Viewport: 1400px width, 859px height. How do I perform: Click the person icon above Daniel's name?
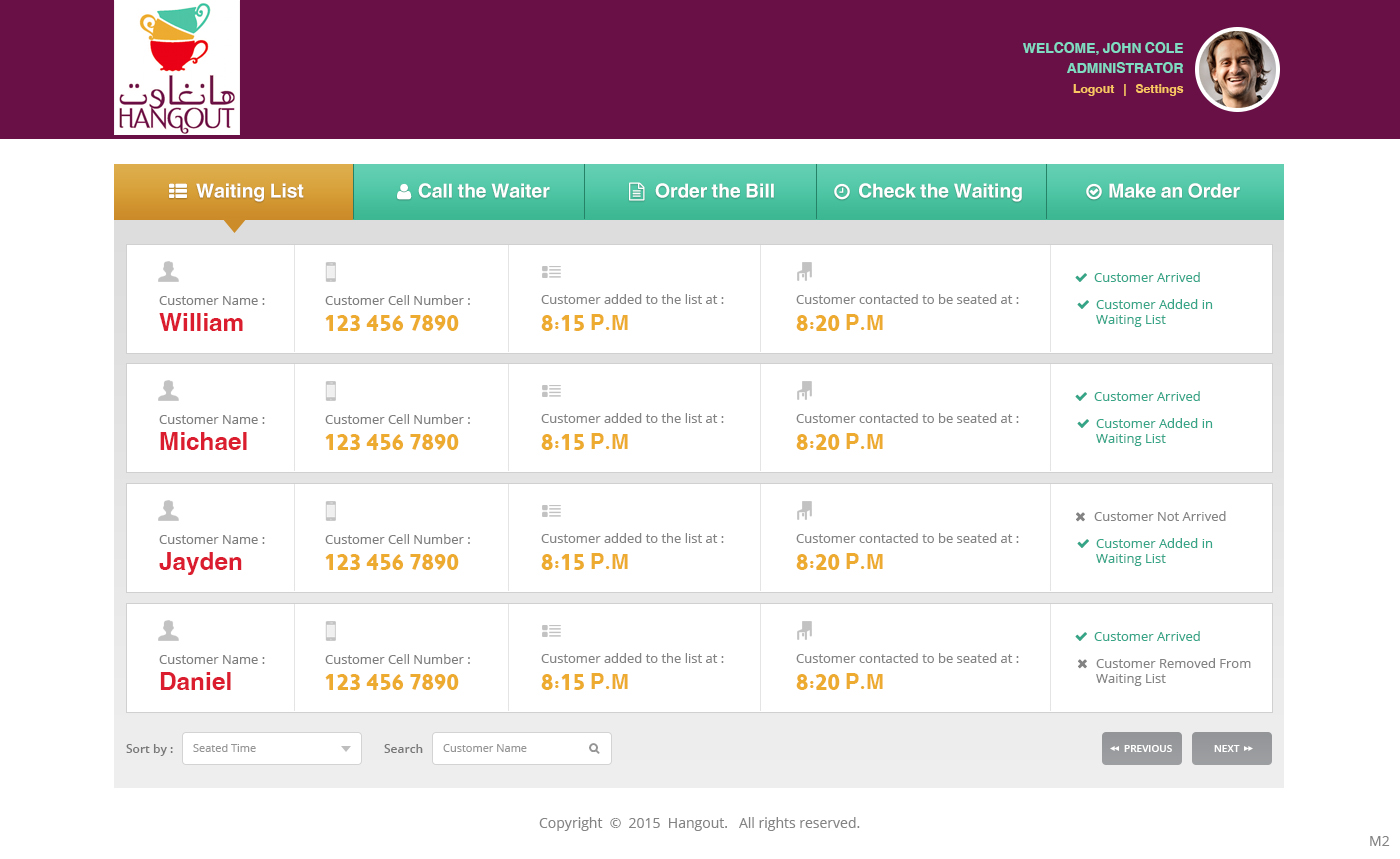[x=168, y=630]
